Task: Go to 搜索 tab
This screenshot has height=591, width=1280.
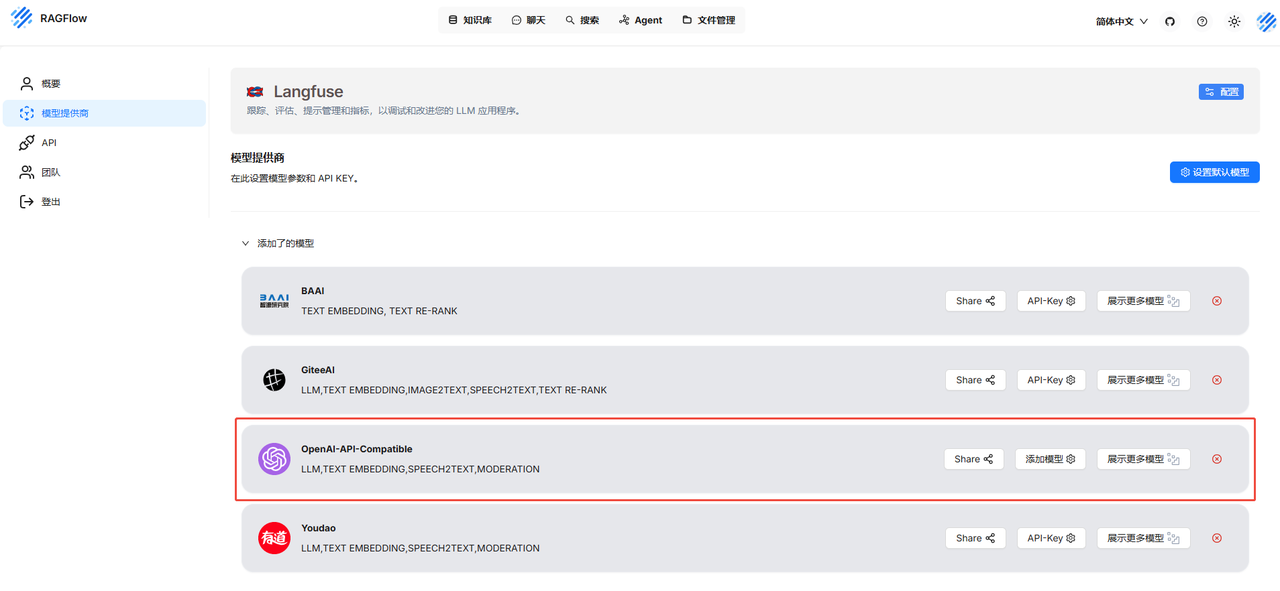Action: [x=582, y=20]
